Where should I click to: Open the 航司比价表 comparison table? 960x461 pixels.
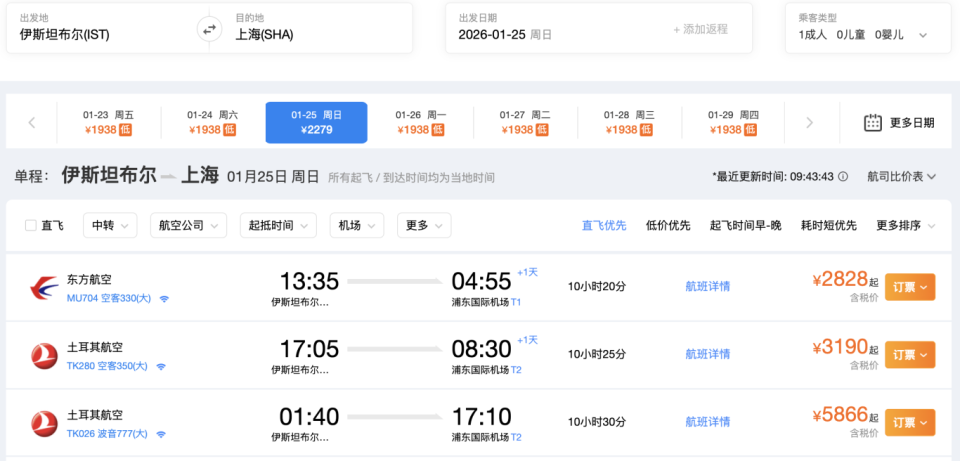pos(901,177)
